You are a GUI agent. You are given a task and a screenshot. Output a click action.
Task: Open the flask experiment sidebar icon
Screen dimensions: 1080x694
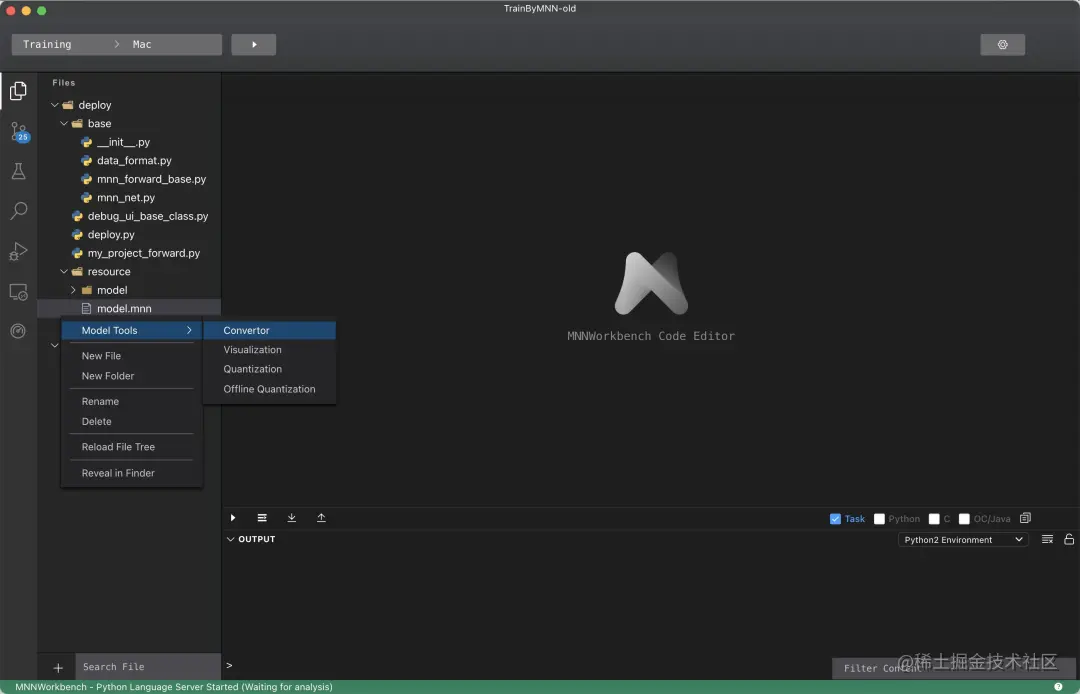pos(19,171)
